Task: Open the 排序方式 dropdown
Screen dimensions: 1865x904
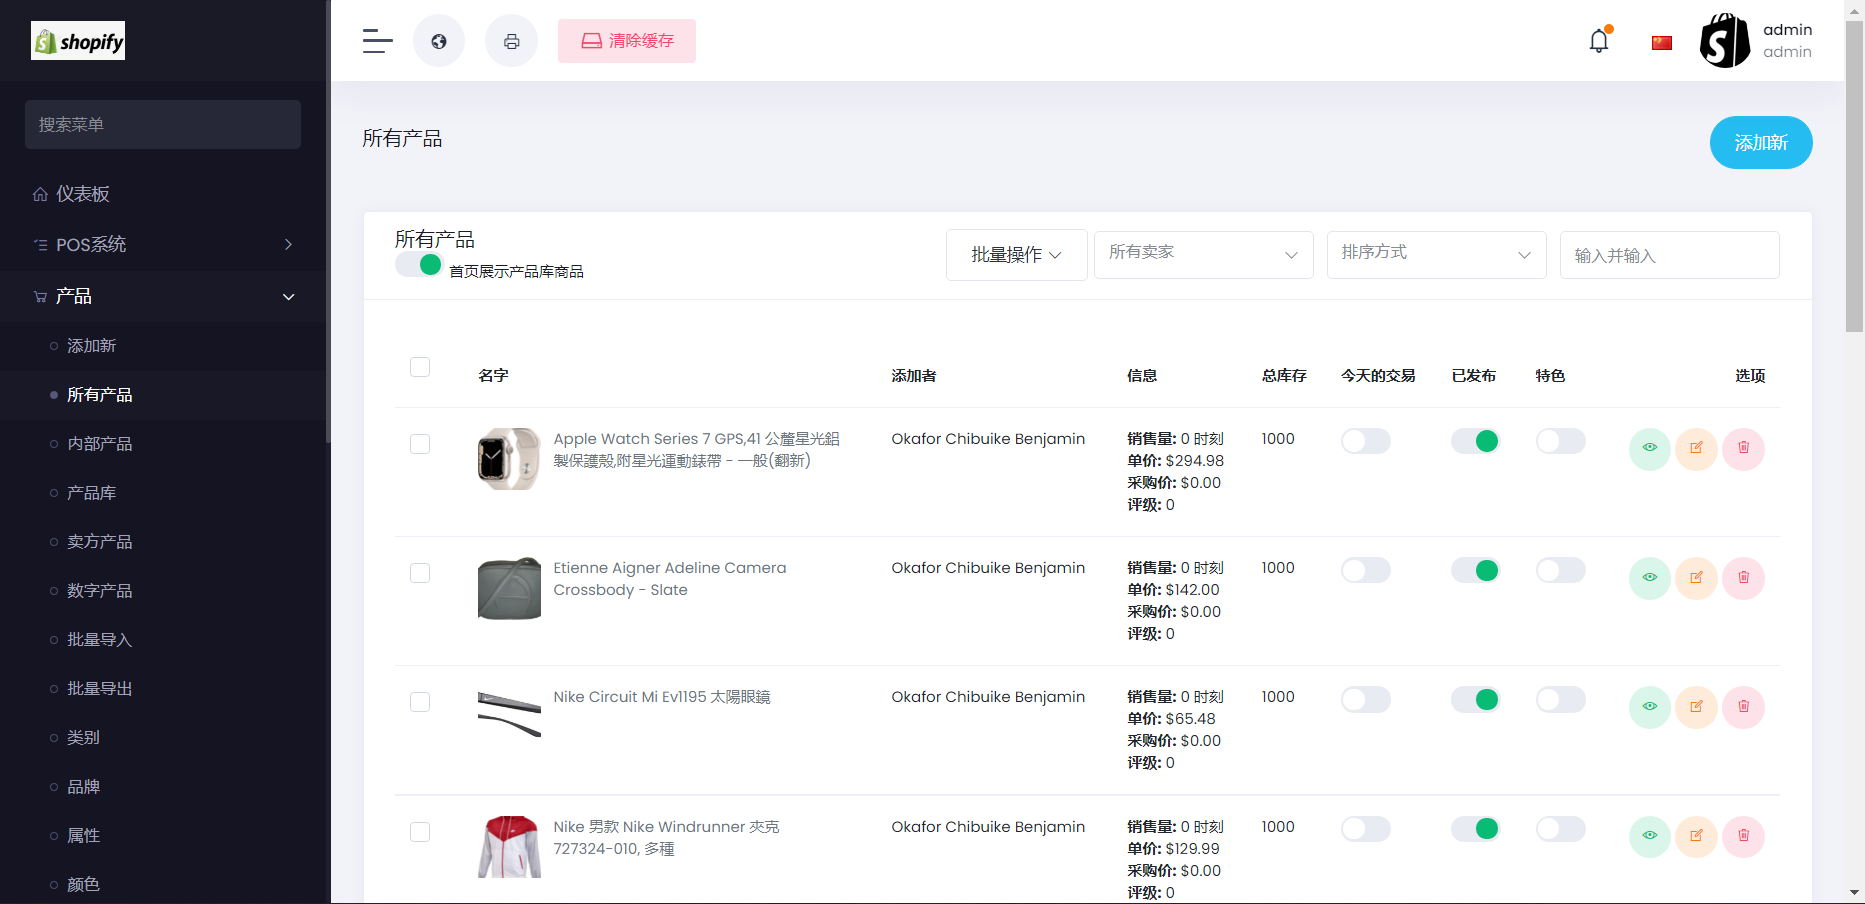Action: coord(1436,254)
